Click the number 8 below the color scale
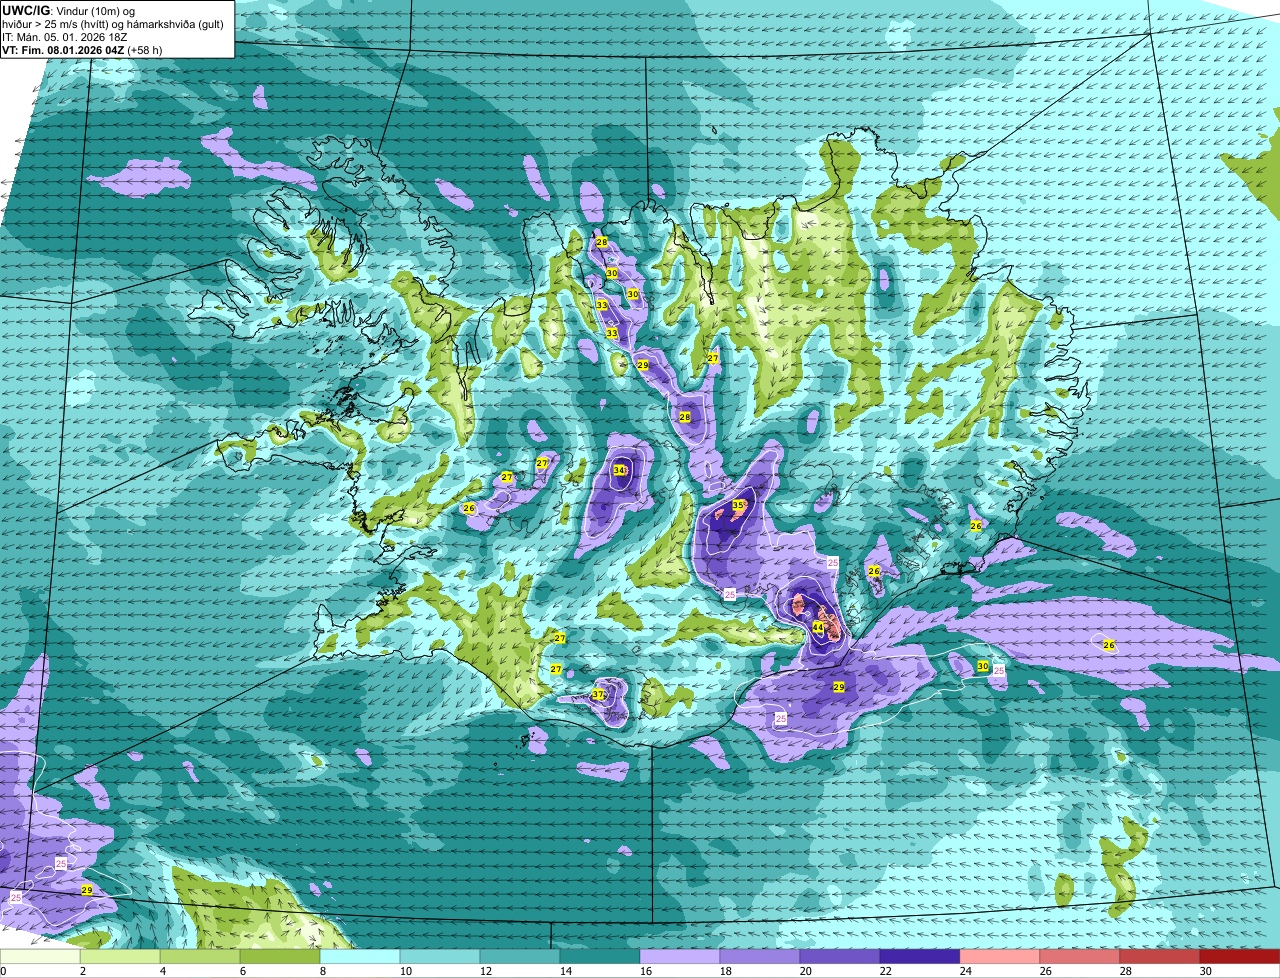The image size is (1280, 978). pos(322,971)
